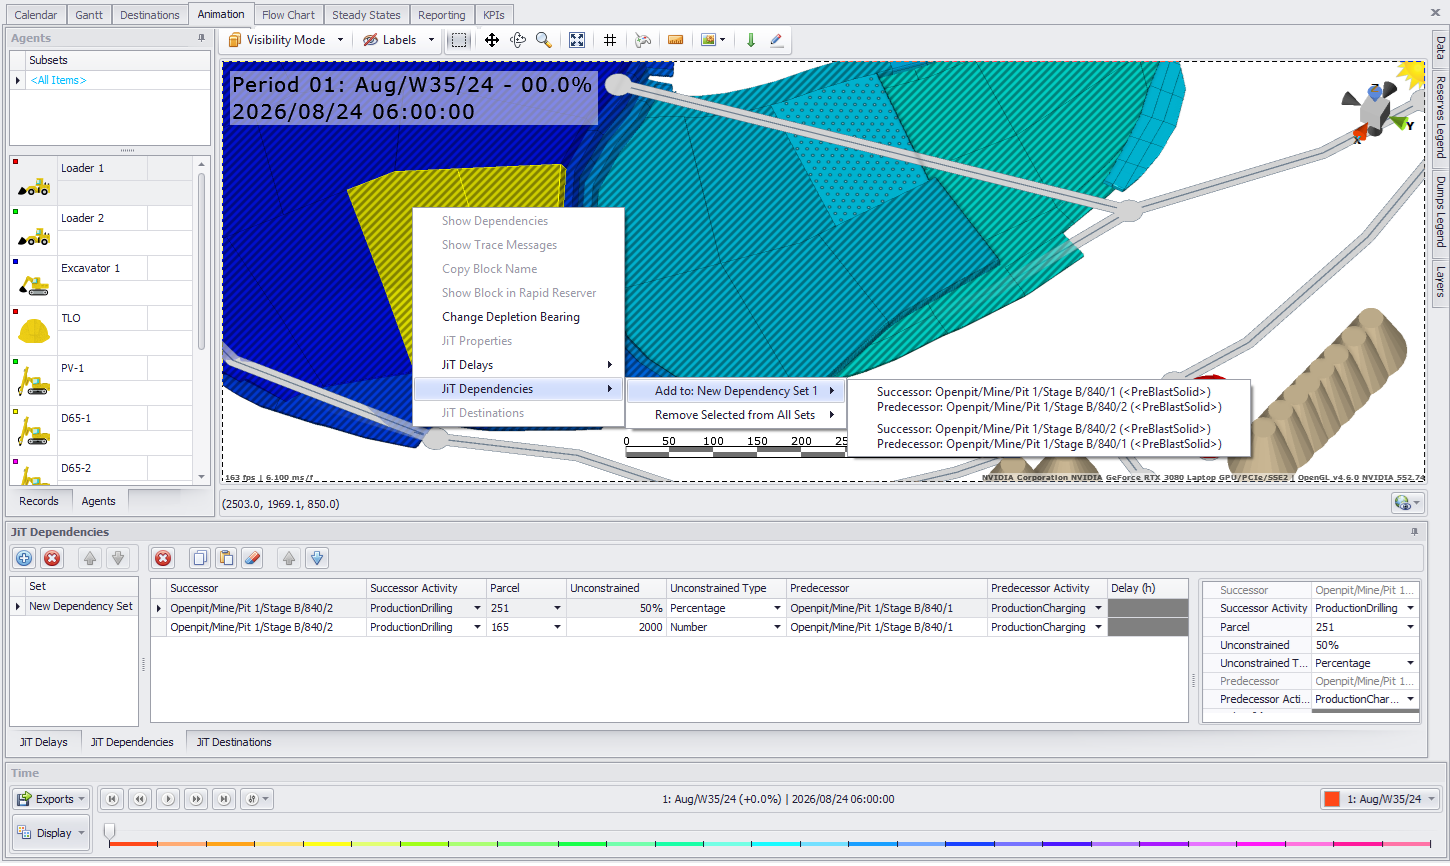Select Excavator 1 in the agents list
The height and width of the screenshot is (866, 1450).
(90, 268)
